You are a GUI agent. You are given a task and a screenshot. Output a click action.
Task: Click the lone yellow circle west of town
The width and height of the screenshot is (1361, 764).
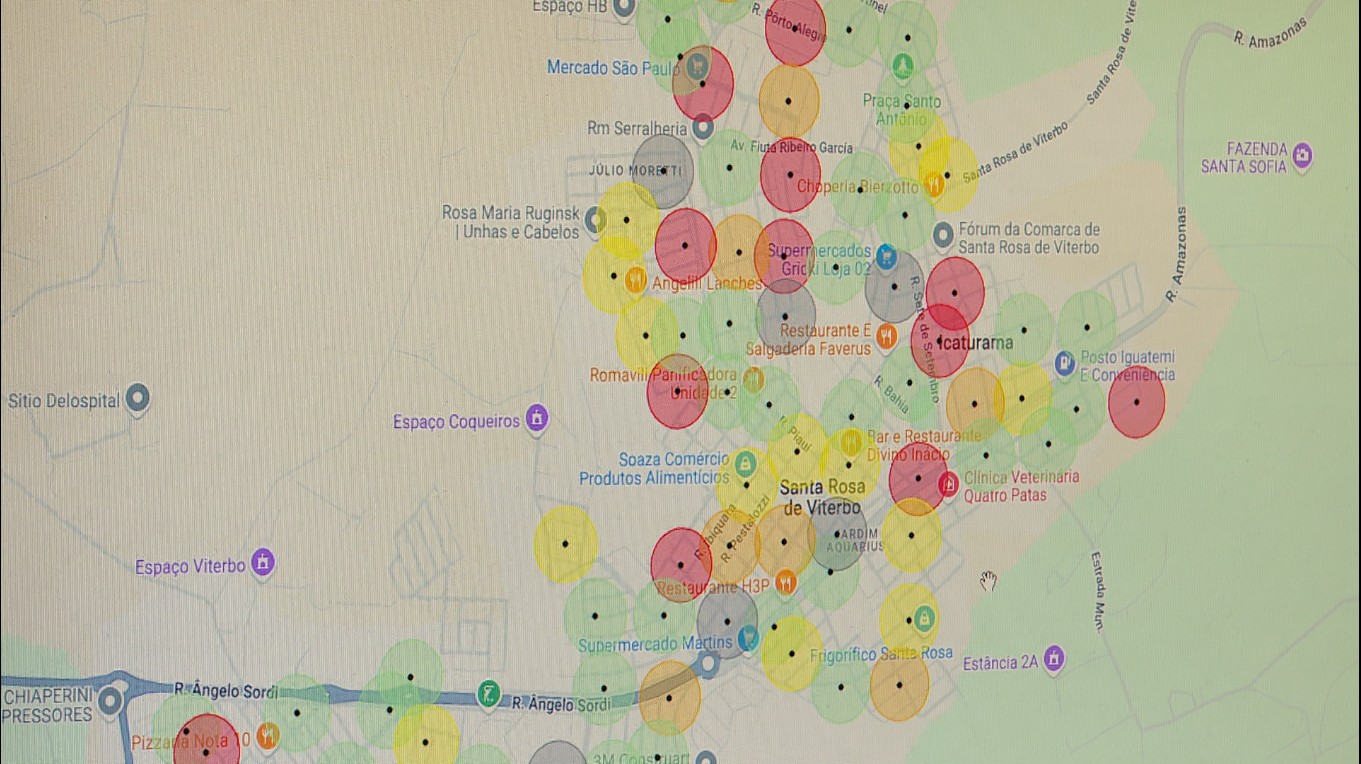[565, 544]
